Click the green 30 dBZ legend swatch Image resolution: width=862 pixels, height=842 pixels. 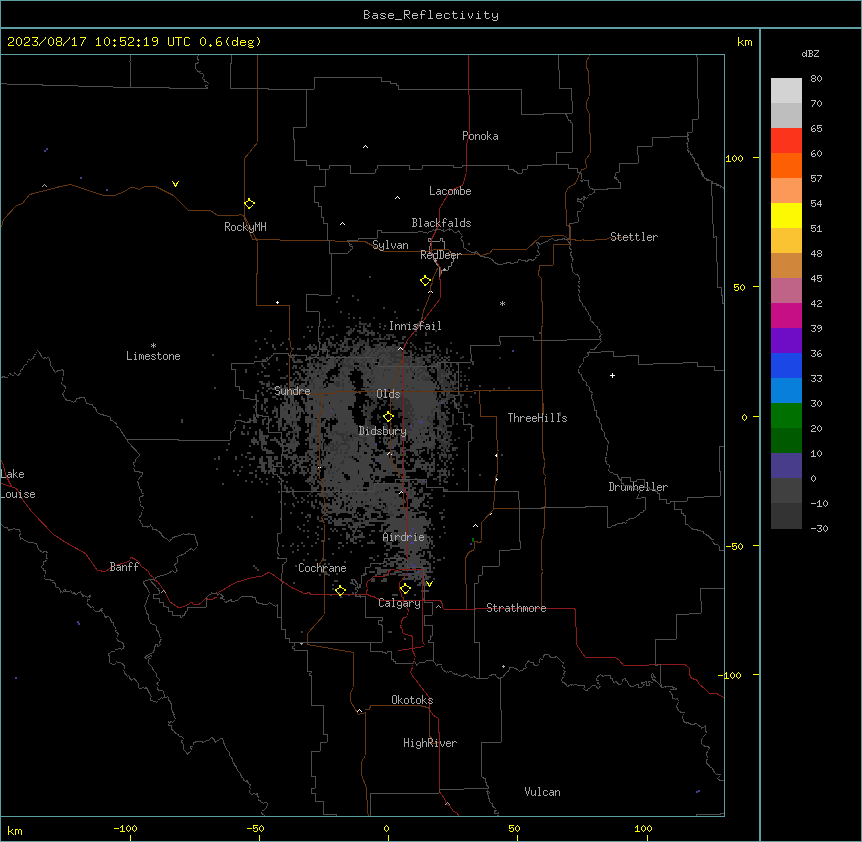point(786,416)
